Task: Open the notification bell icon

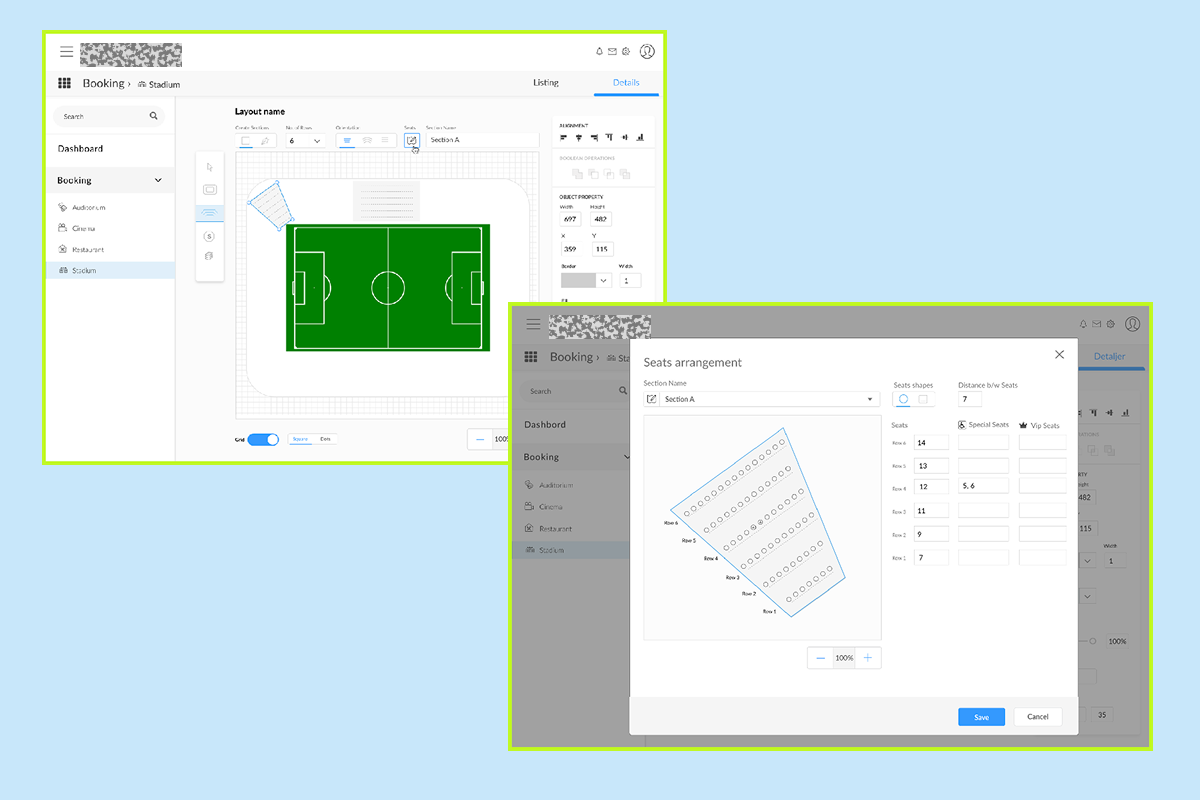Action: 599,51
